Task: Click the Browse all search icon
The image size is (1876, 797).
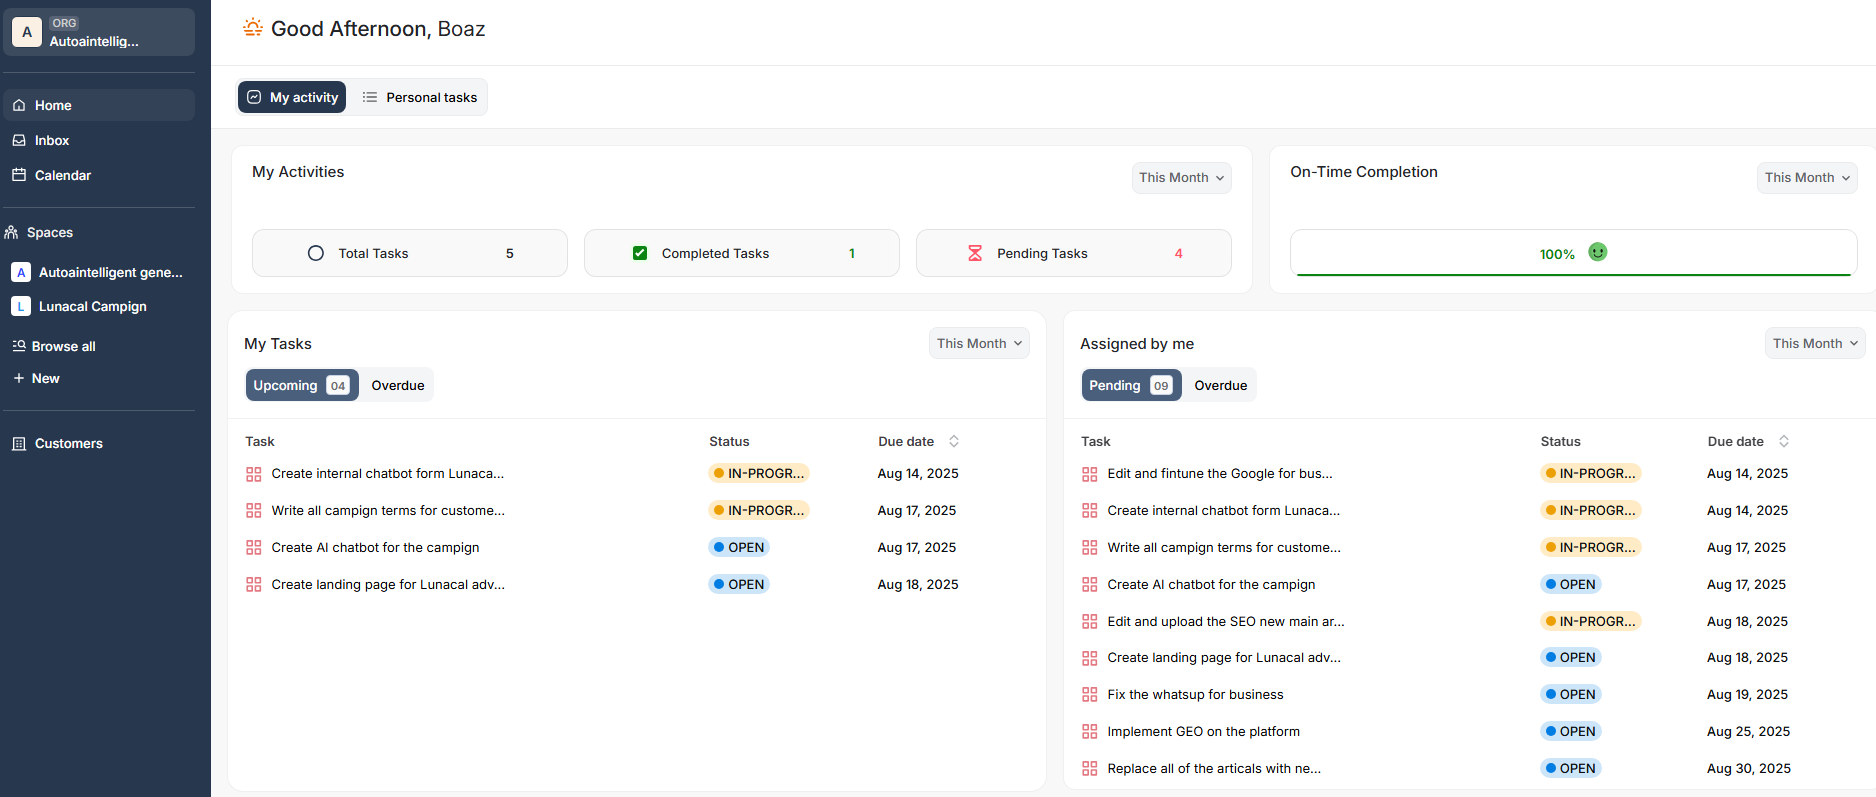Action: point(19,346)
